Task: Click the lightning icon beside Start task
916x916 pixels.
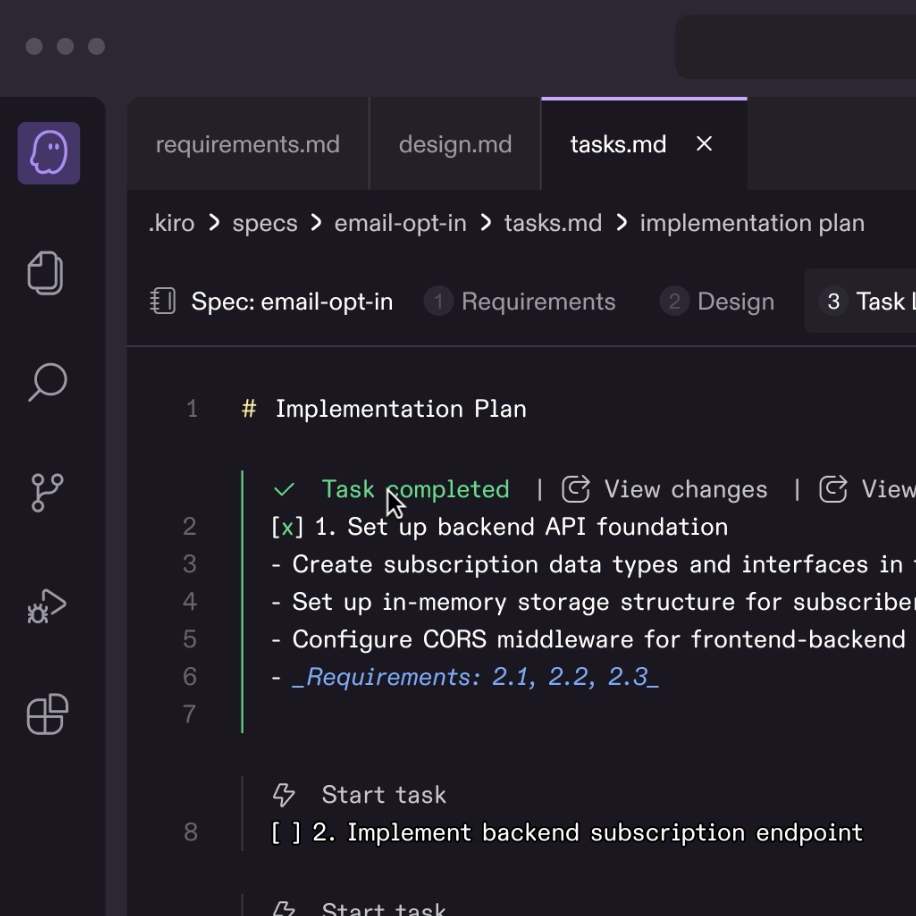Action: (284, 795)
